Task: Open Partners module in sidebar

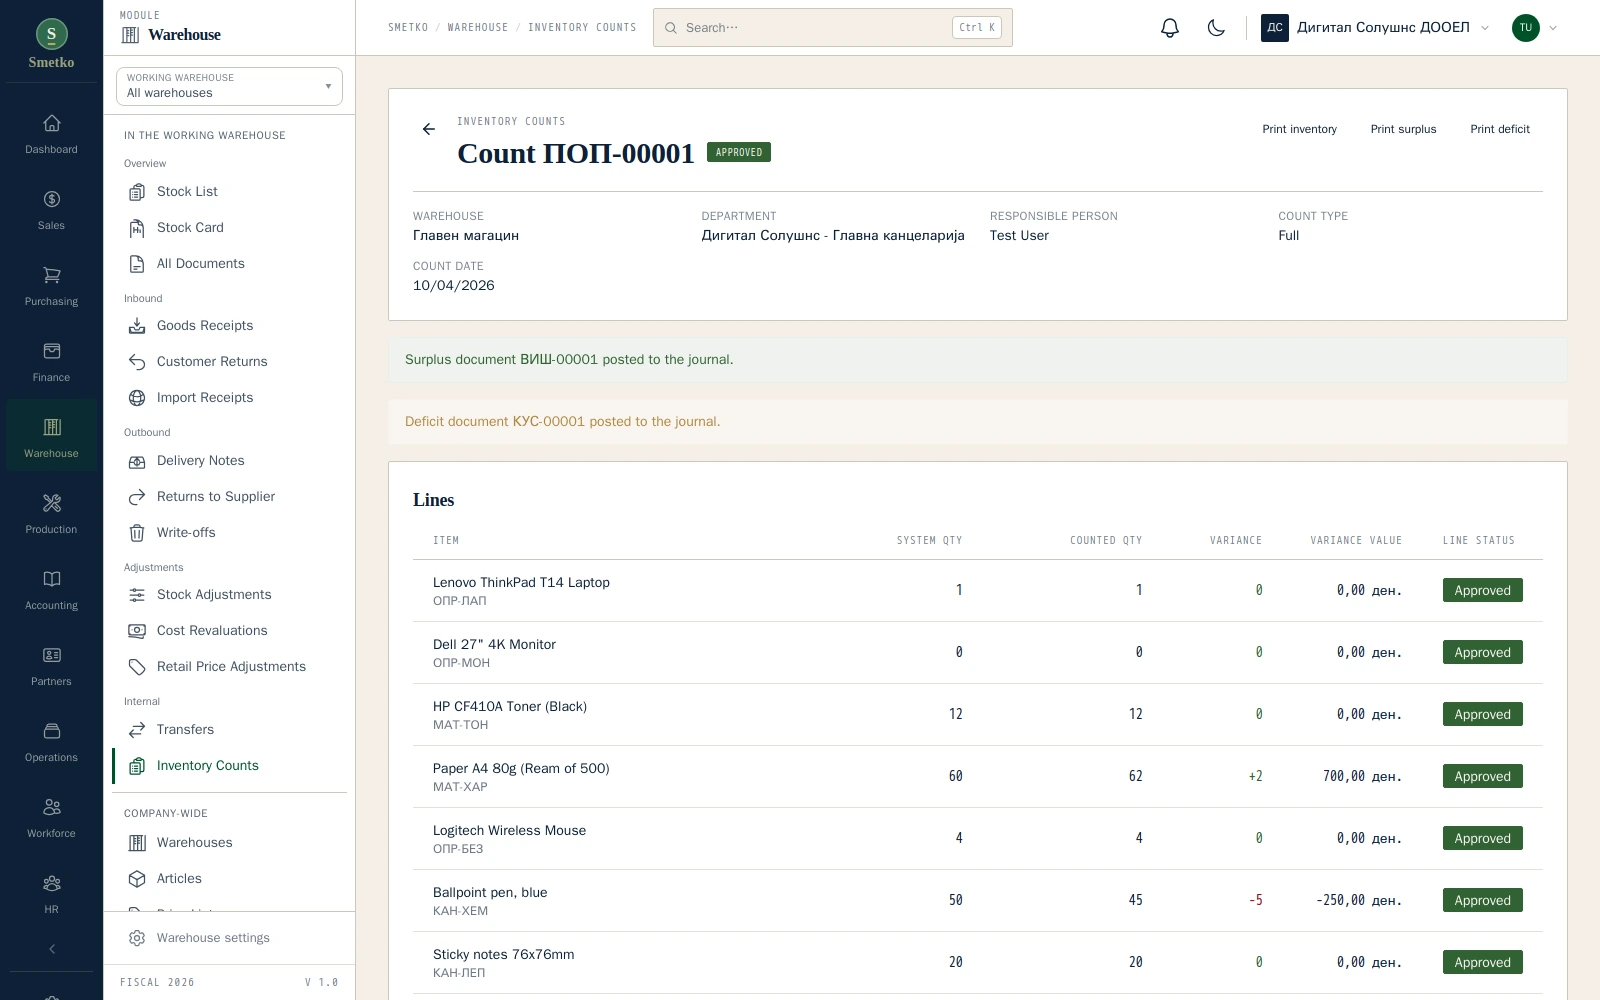Action: coord(51,666)
